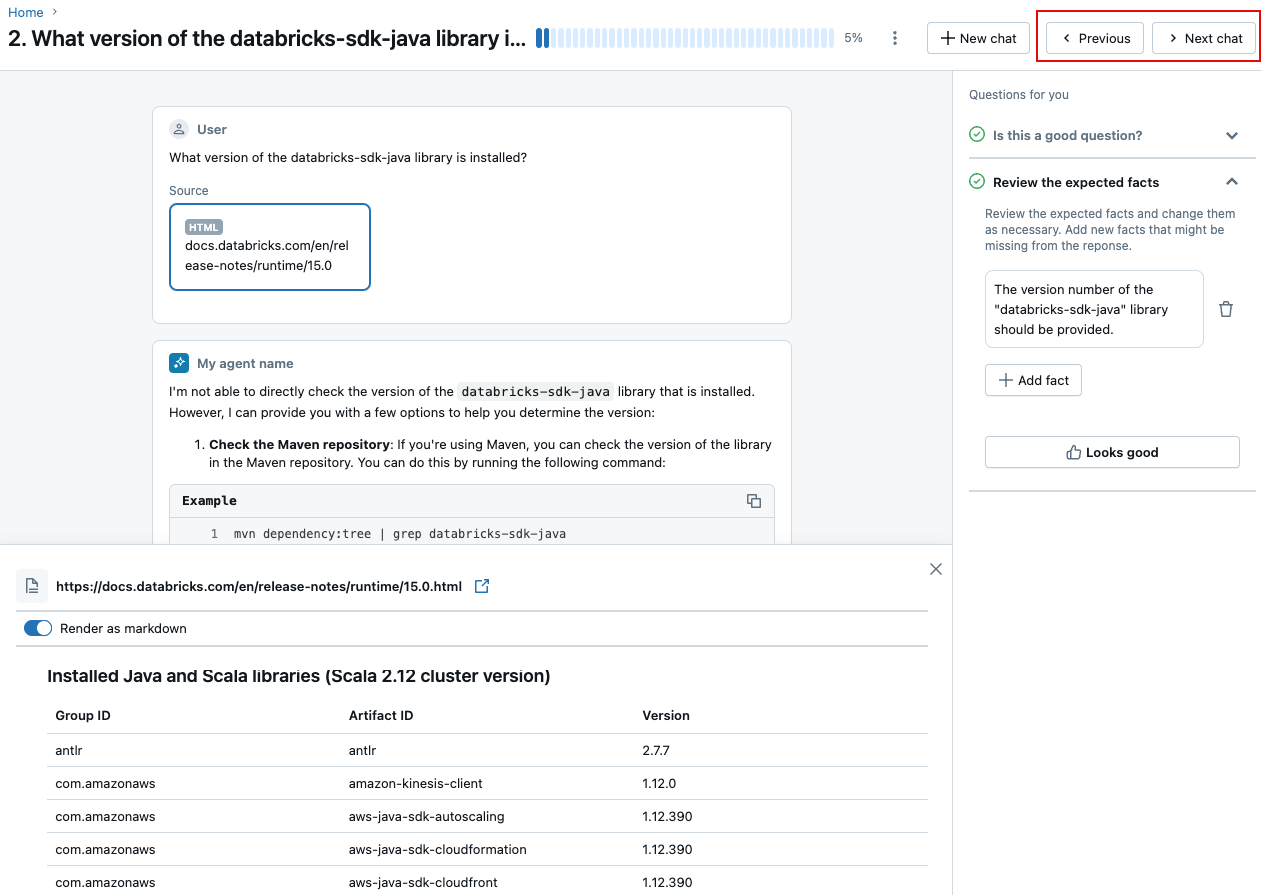Delete the expected fact with trash icon
1262x895 pixels.
click(1226, 309)
